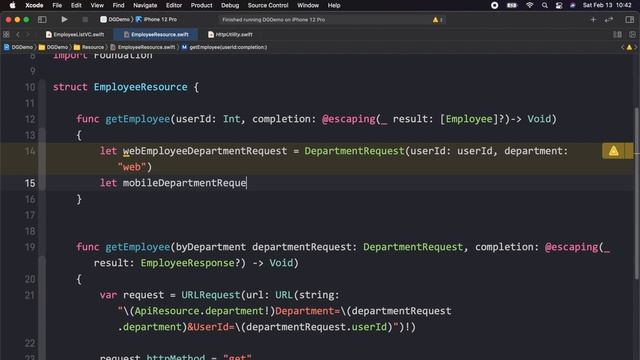The height and width of the screenshot is (360, 640).
Task: Open the Edit menu
Action: [76, 5]
